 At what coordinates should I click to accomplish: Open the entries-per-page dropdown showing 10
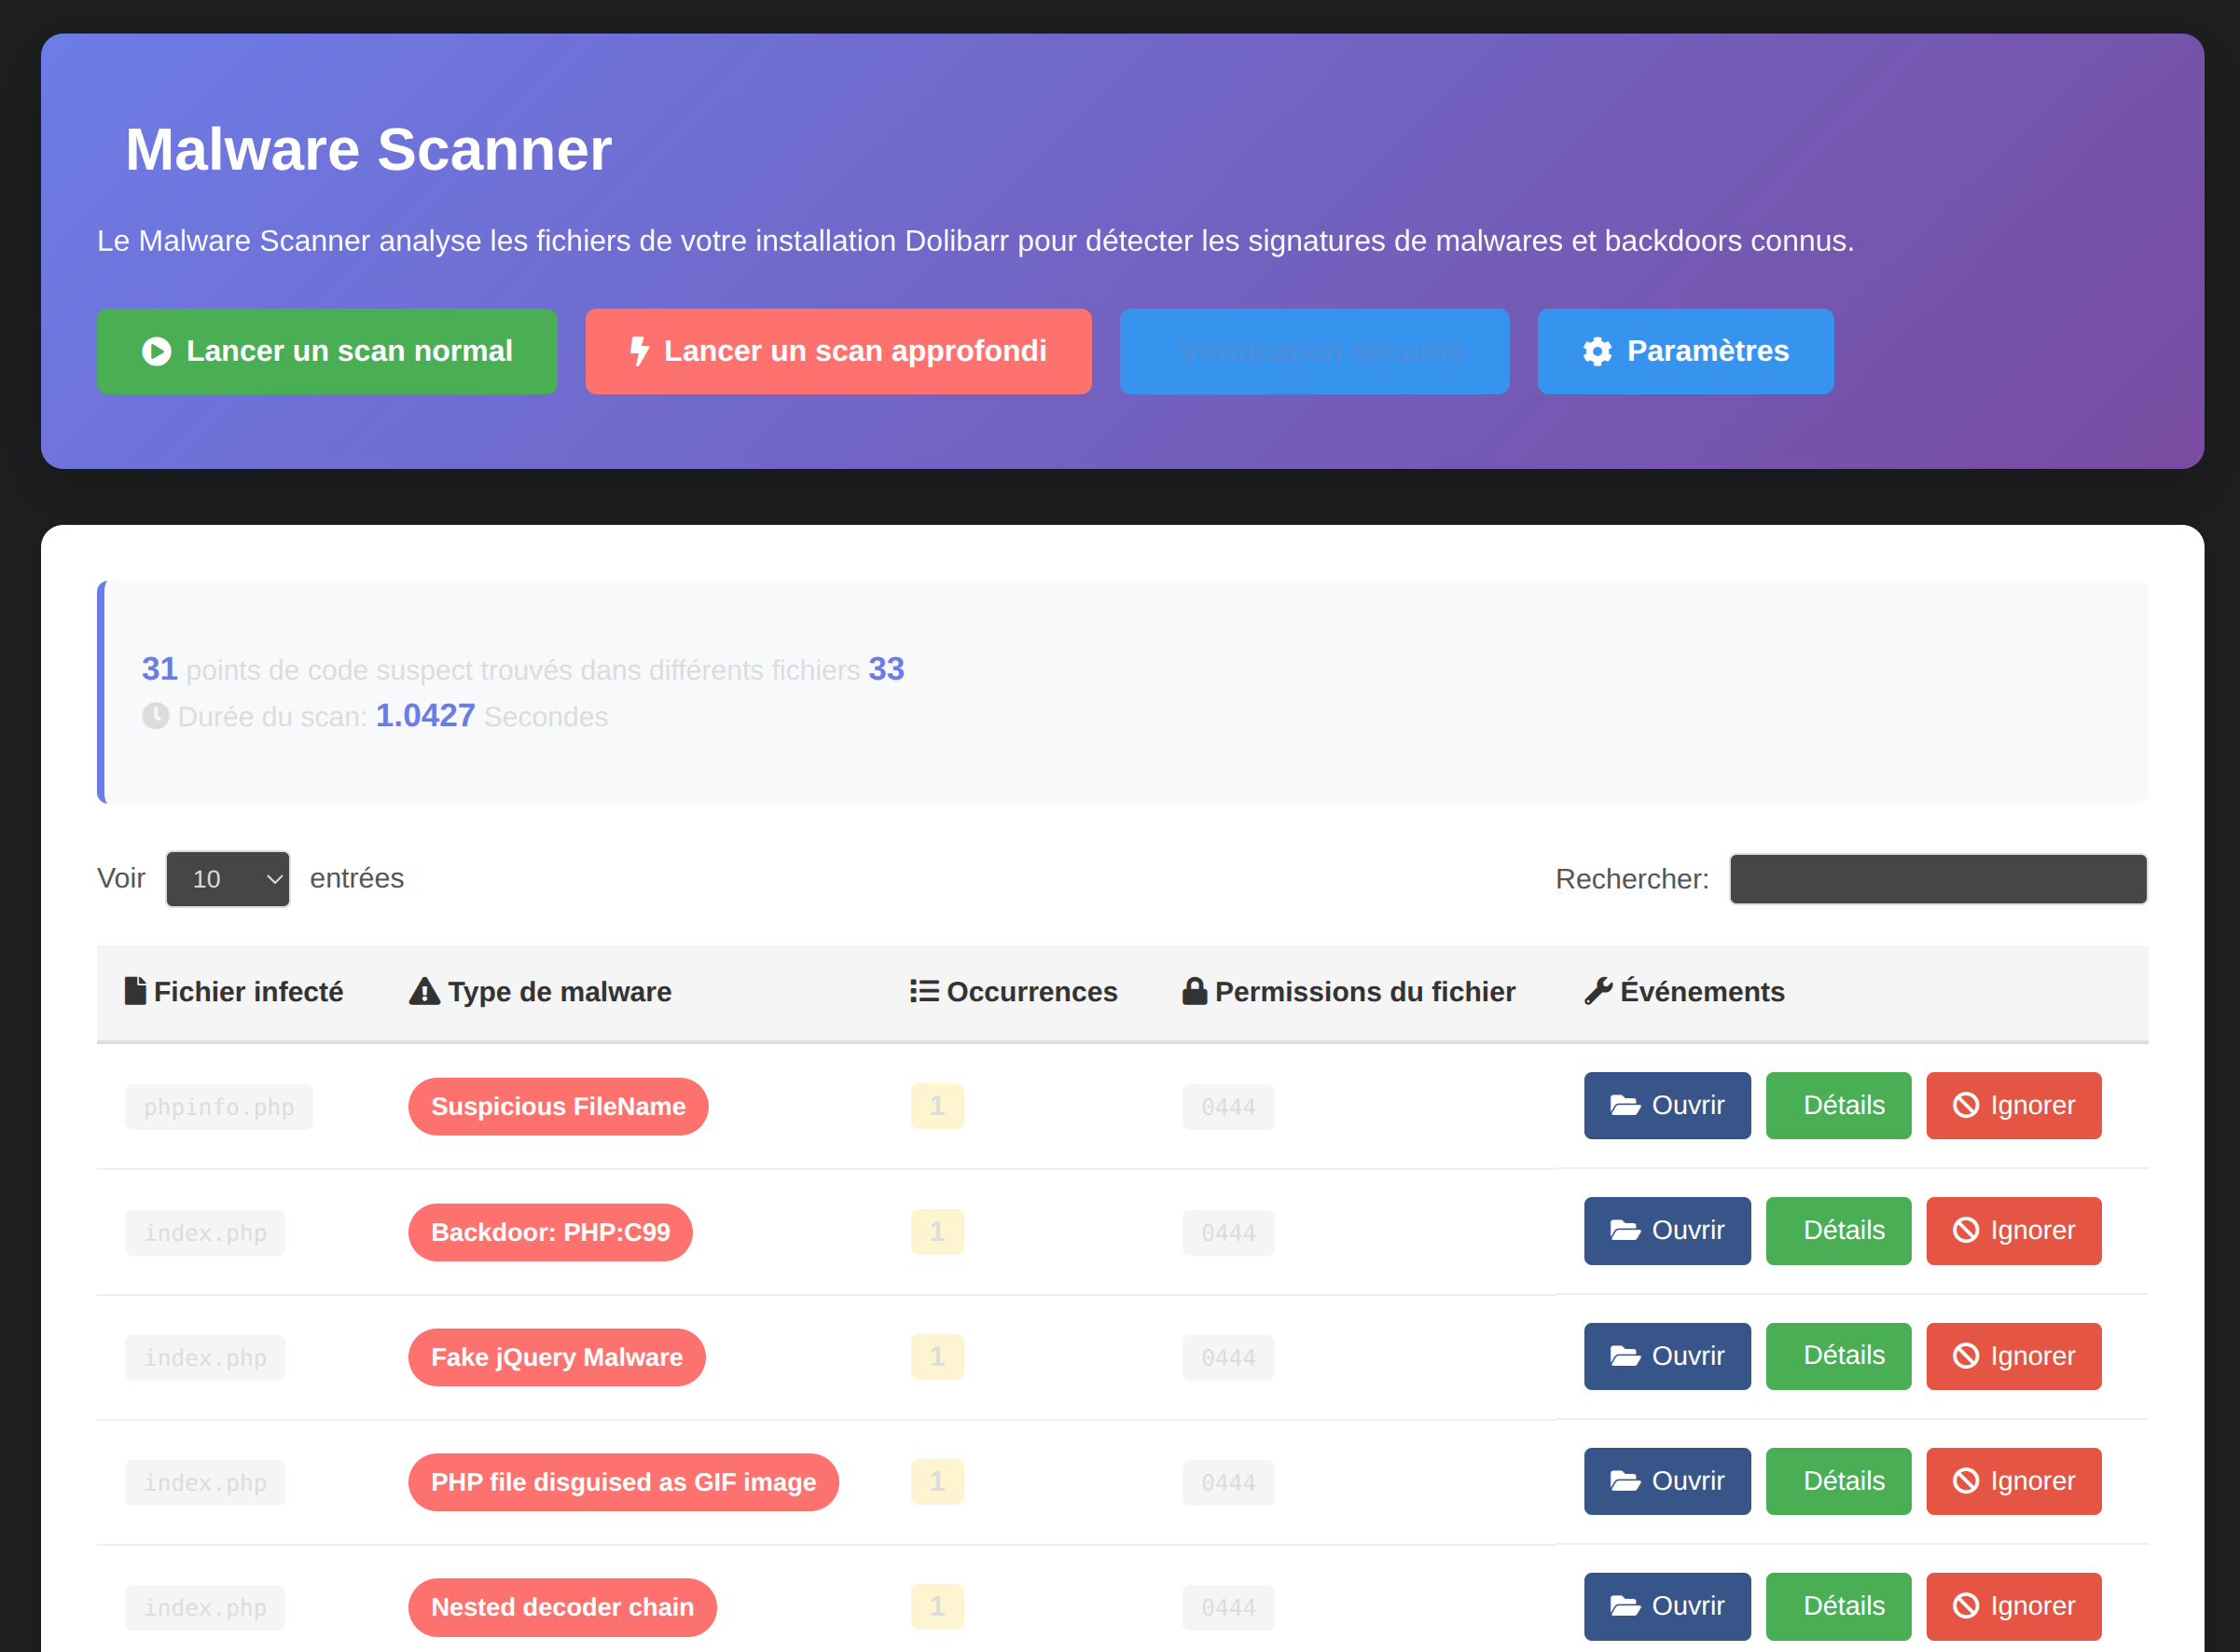(x=228, y=879)
